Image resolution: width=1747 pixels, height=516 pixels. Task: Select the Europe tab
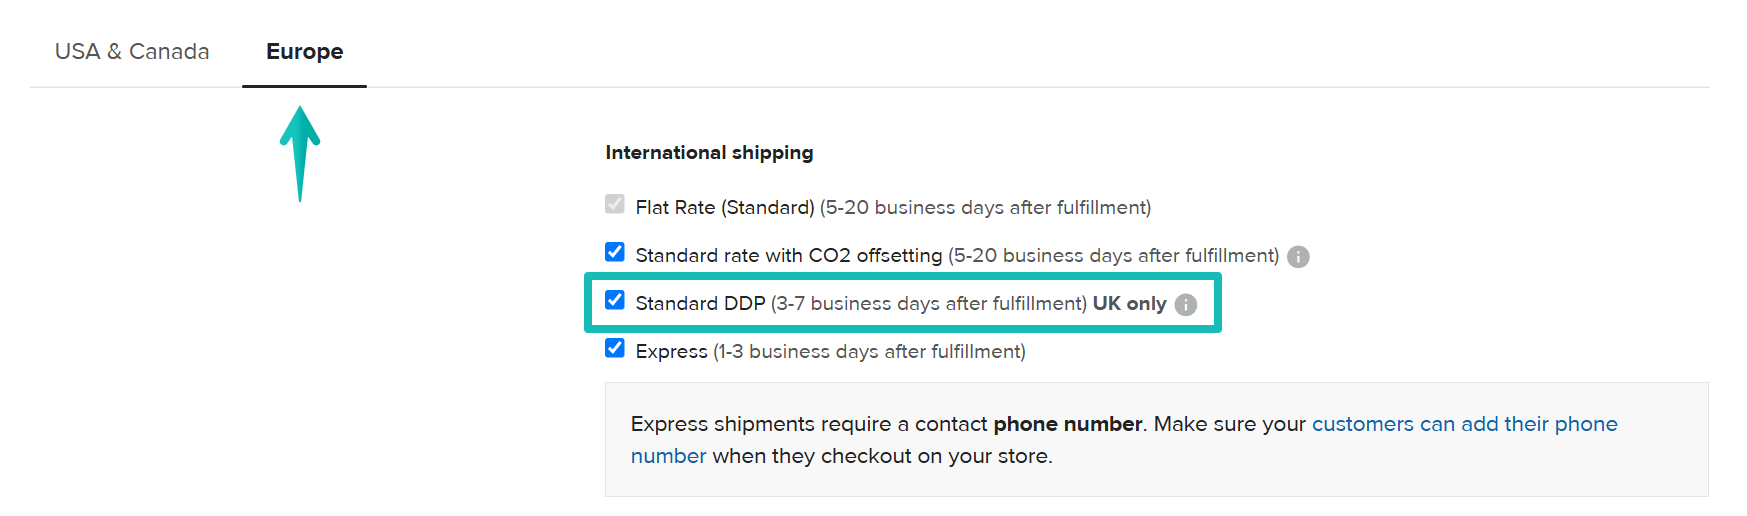click(304, 51)
